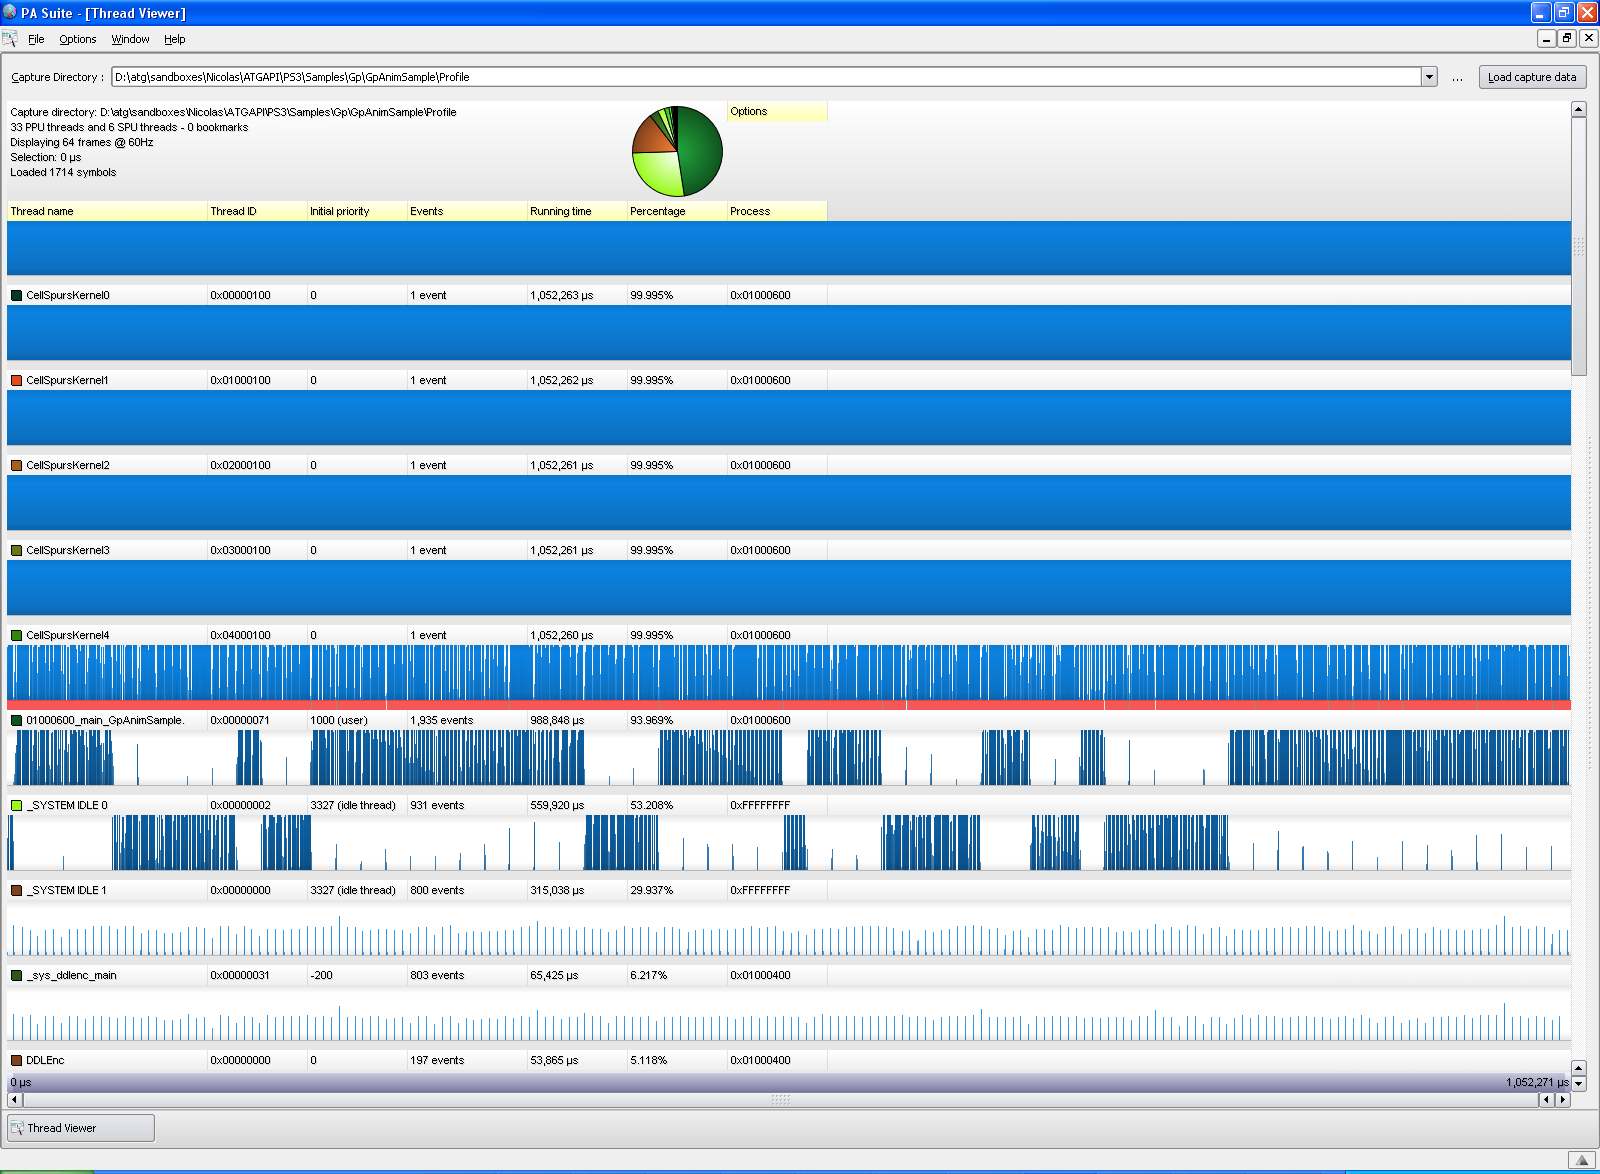This screenshot has height=1174, width=1600.
Task: Open the Help menu
Action: tap(174, 39)
